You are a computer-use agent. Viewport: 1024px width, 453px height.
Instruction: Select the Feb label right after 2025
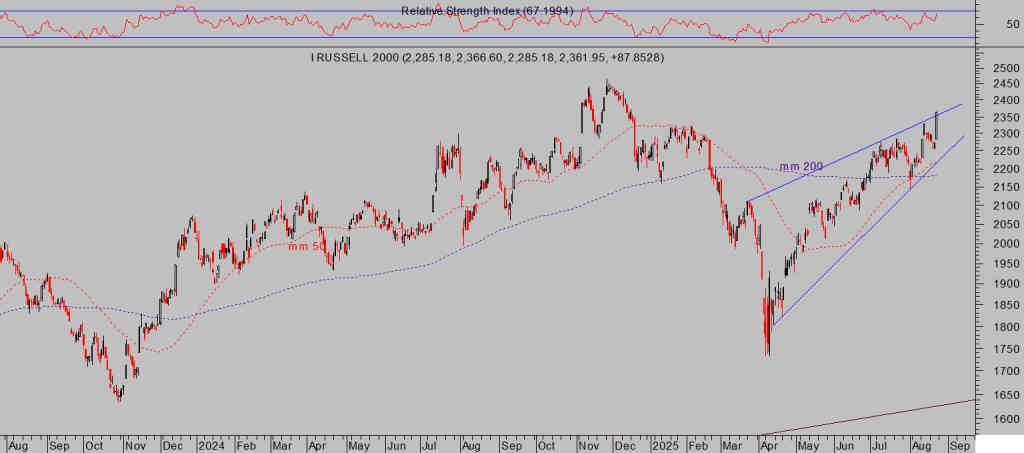tap(699, 446)
